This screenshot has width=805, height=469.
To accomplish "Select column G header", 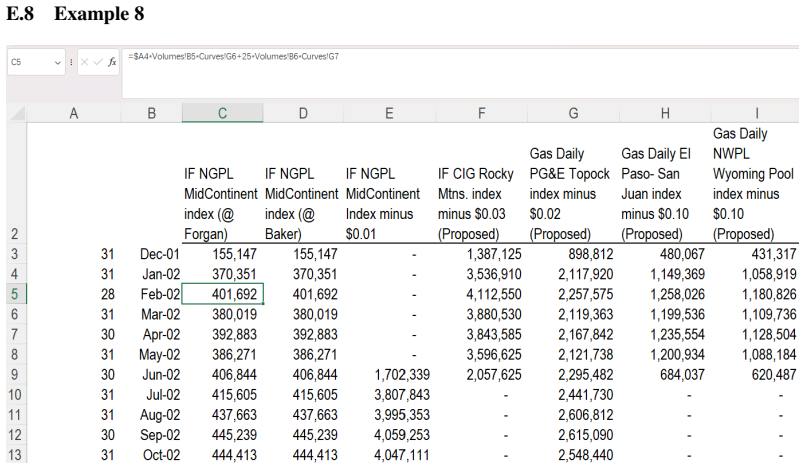I will (x=573, y=113).
